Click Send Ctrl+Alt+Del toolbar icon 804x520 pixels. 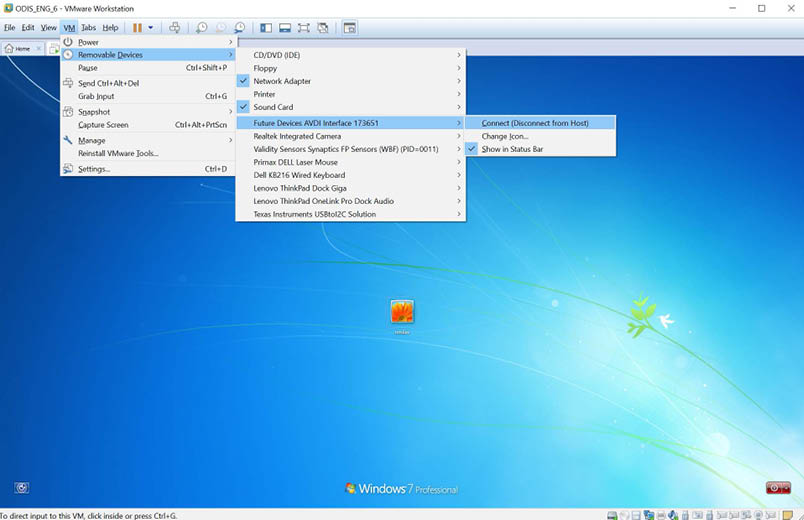pyautogui.click(x=175, y=28)
